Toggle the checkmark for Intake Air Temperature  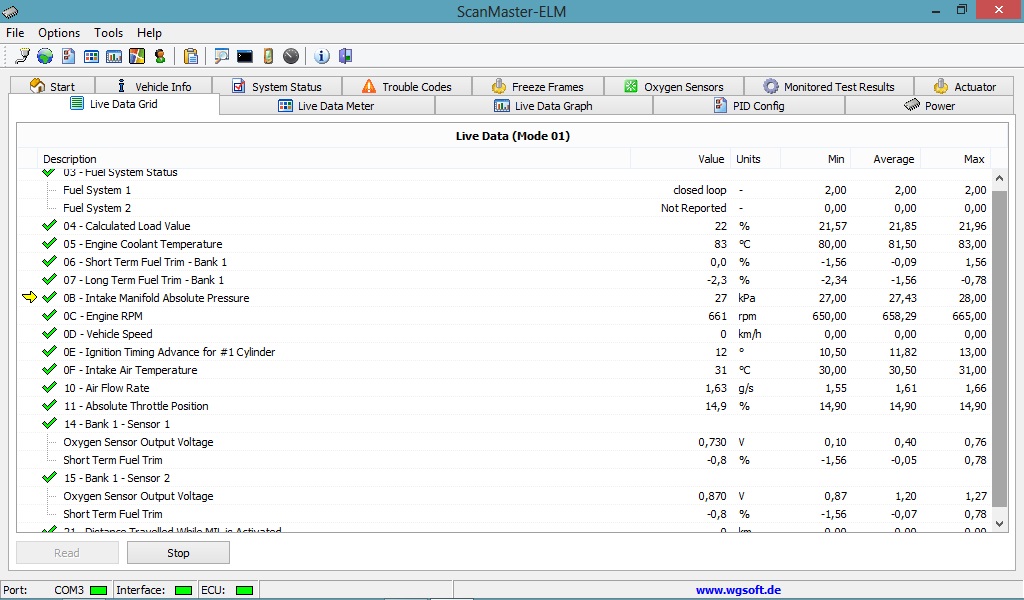click(x=49, y=370)
